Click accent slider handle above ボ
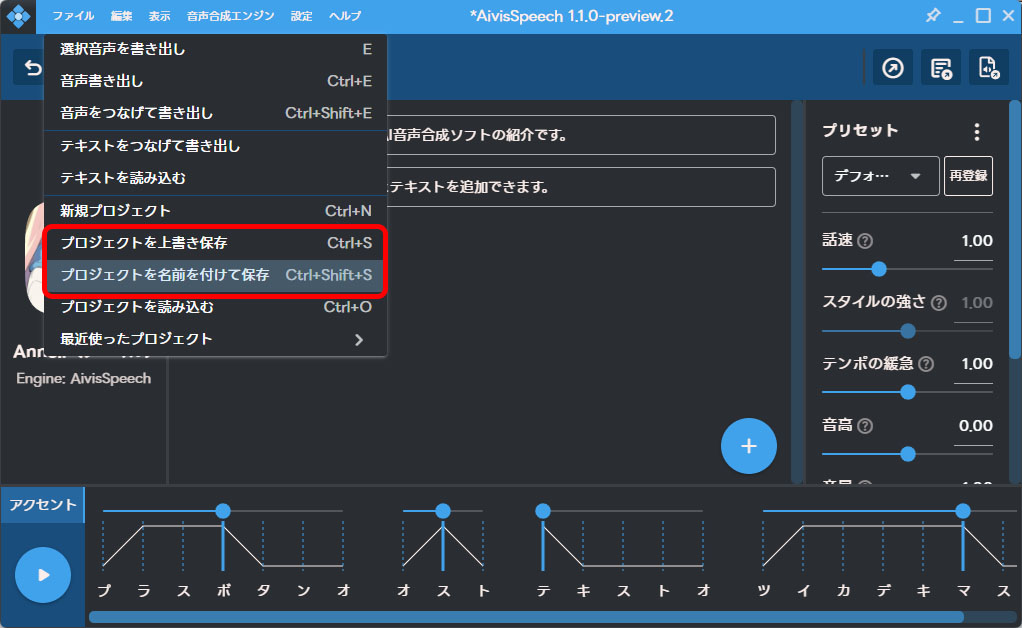The width and height of the screenshot is (1022, 628). (x=223, y=511)
